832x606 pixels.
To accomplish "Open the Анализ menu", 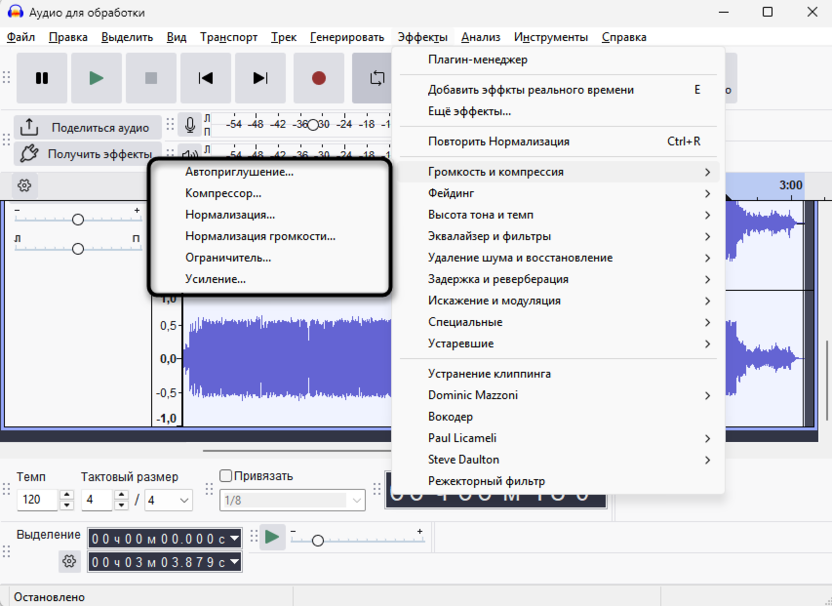I will click(480, 37).
